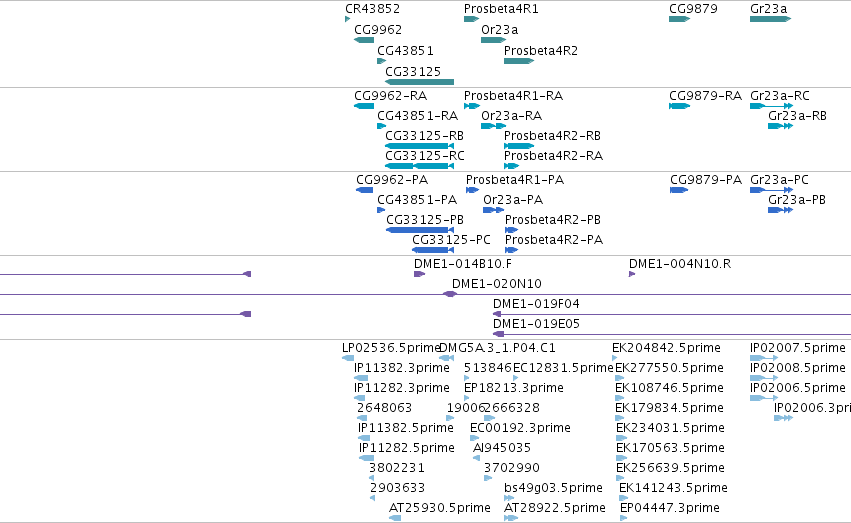
Task: Click the EK204842.5prime EST label
Action: [x=666, y=348]
